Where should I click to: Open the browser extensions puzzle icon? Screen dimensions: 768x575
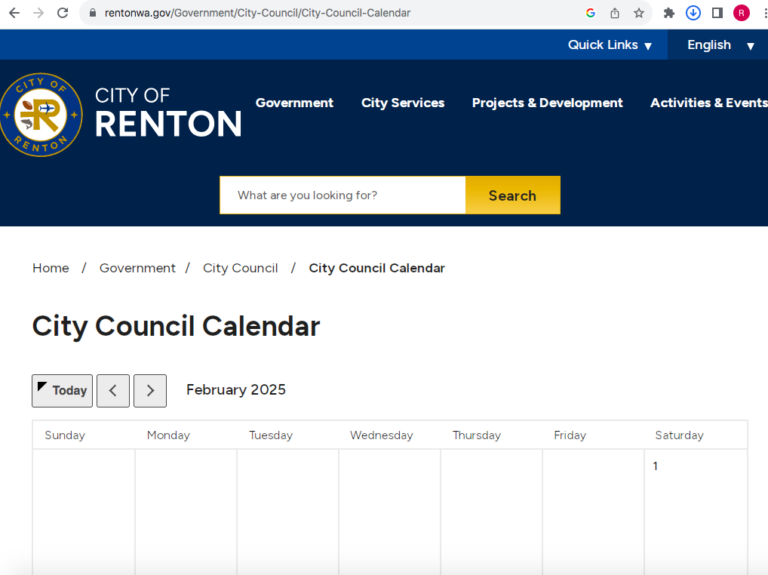tap(669, 13)
